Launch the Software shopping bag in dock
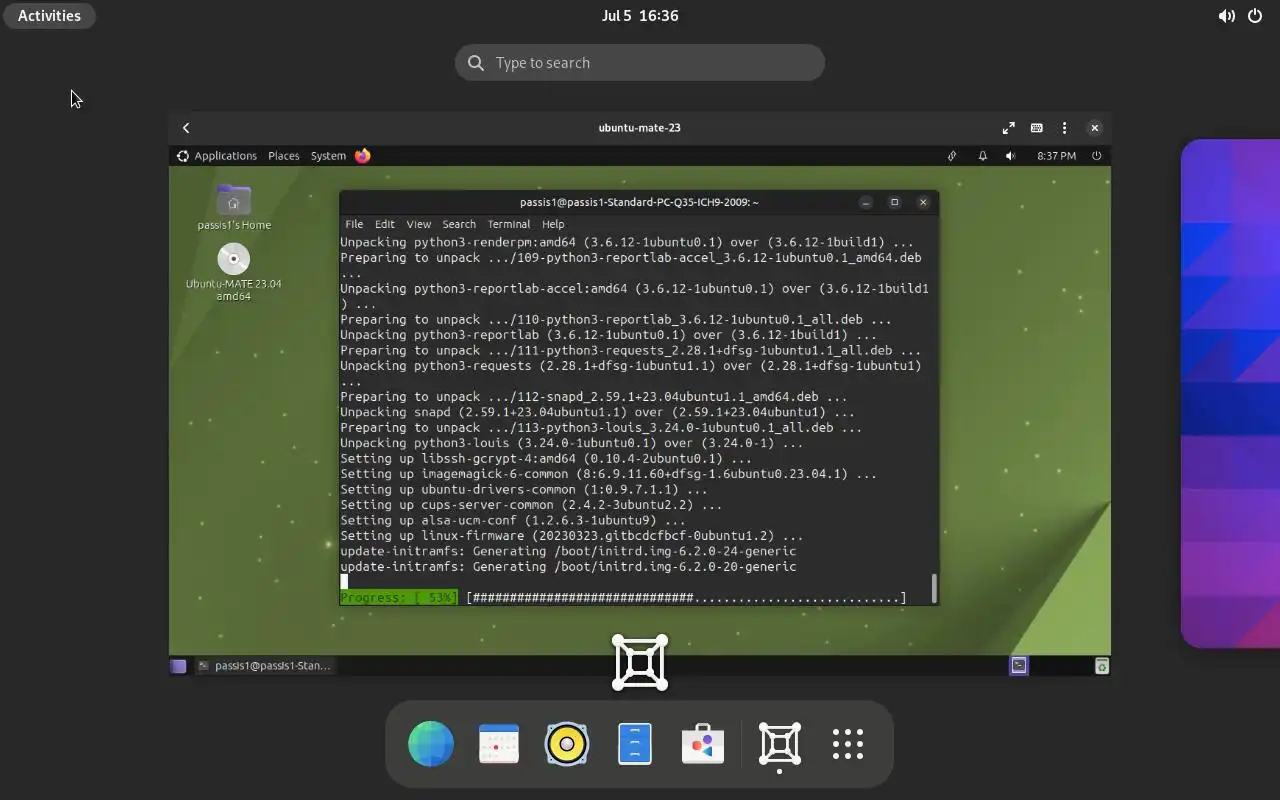 (x=703, y=744)
